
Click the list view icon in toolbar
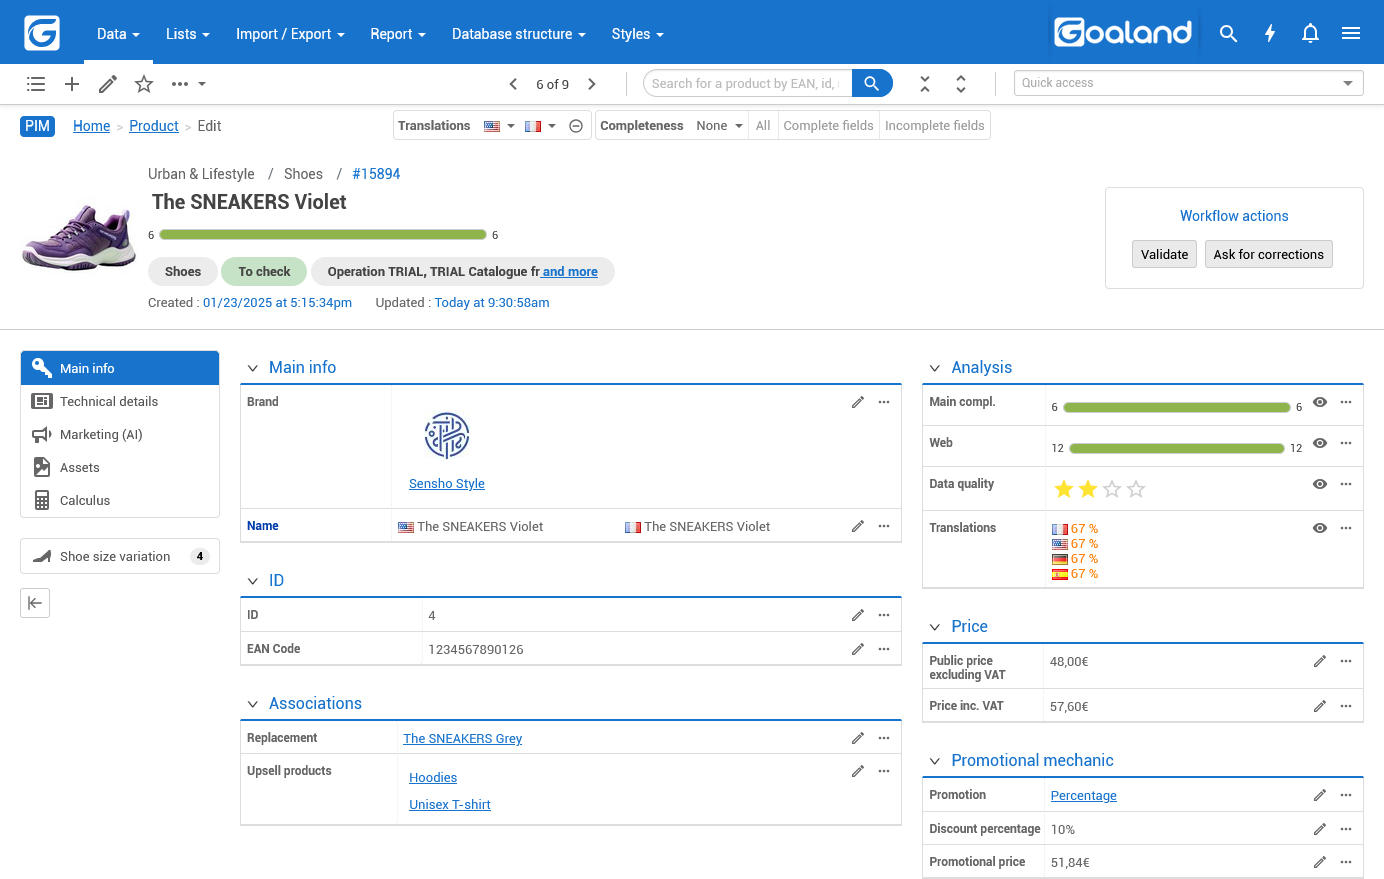pos(36,84)
